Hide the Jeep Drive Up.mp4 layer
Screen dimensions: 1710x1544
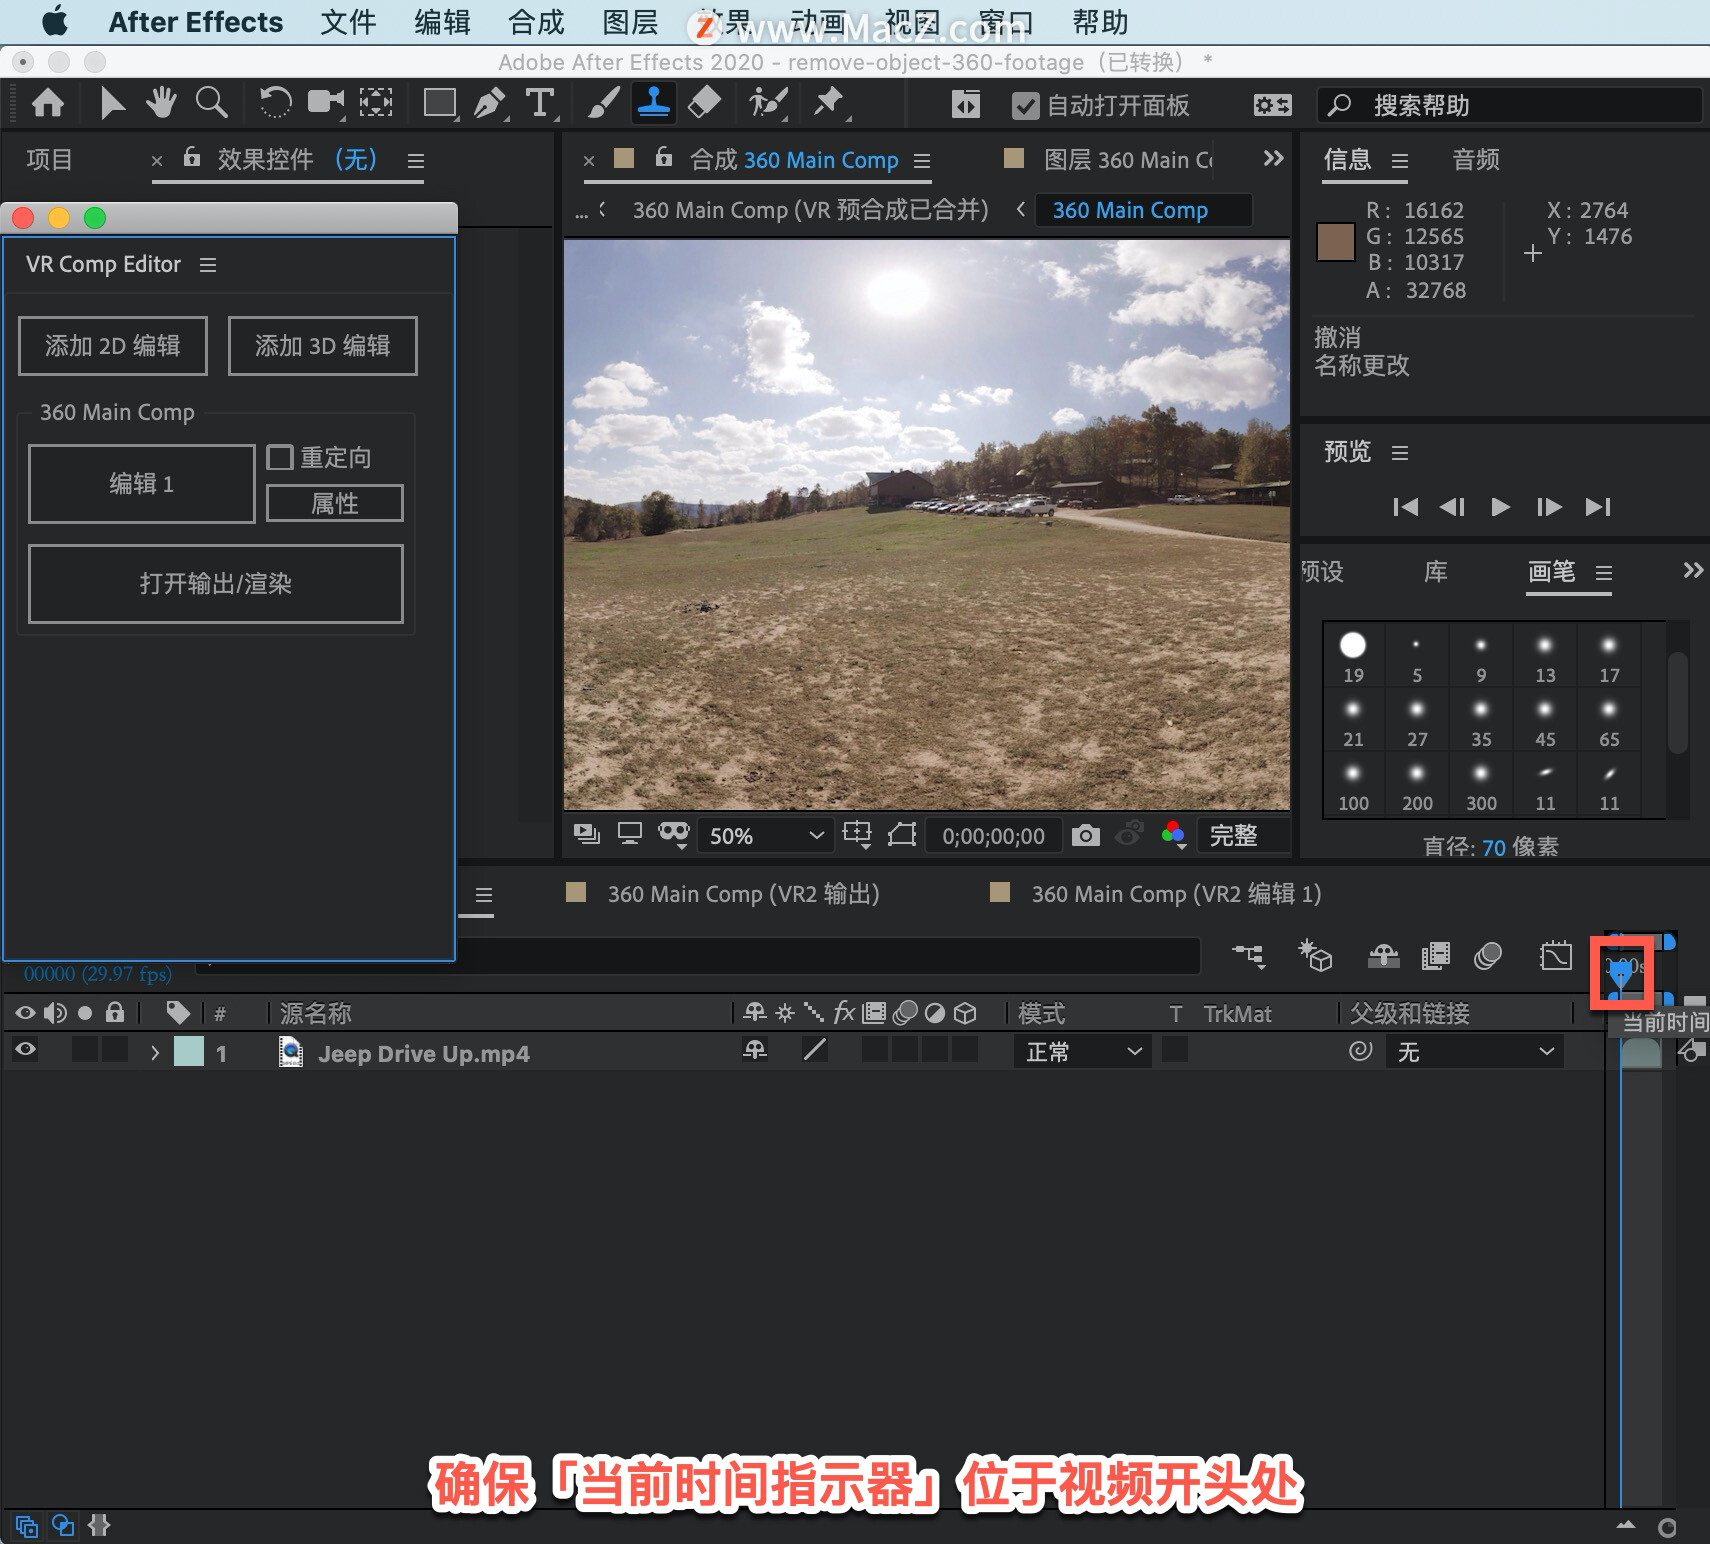pos(25,1050)
